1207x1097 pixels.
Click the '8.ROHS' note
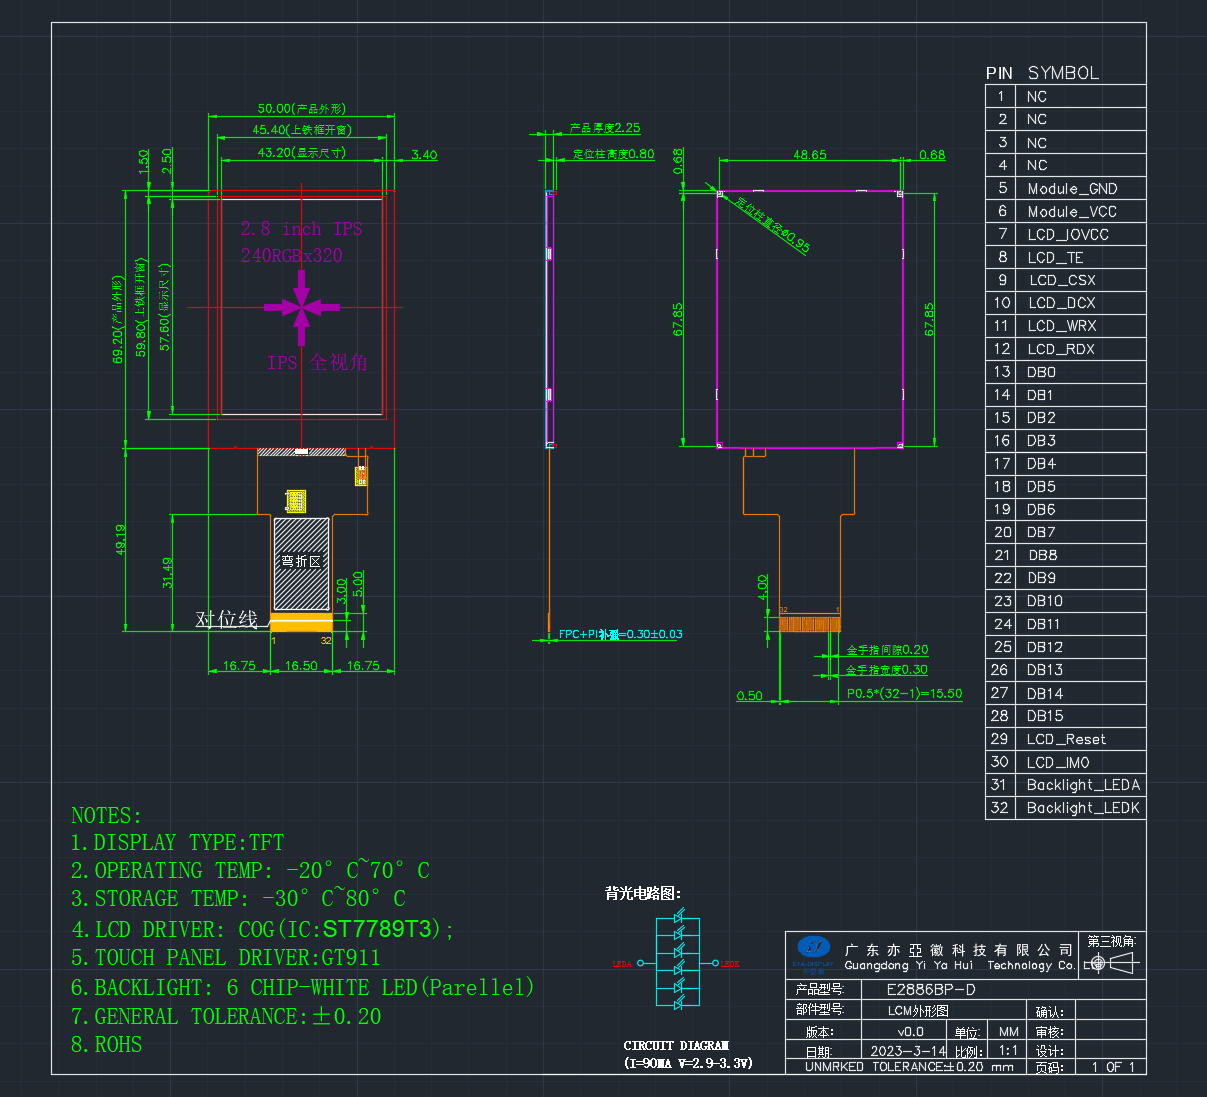[107, 1045]
